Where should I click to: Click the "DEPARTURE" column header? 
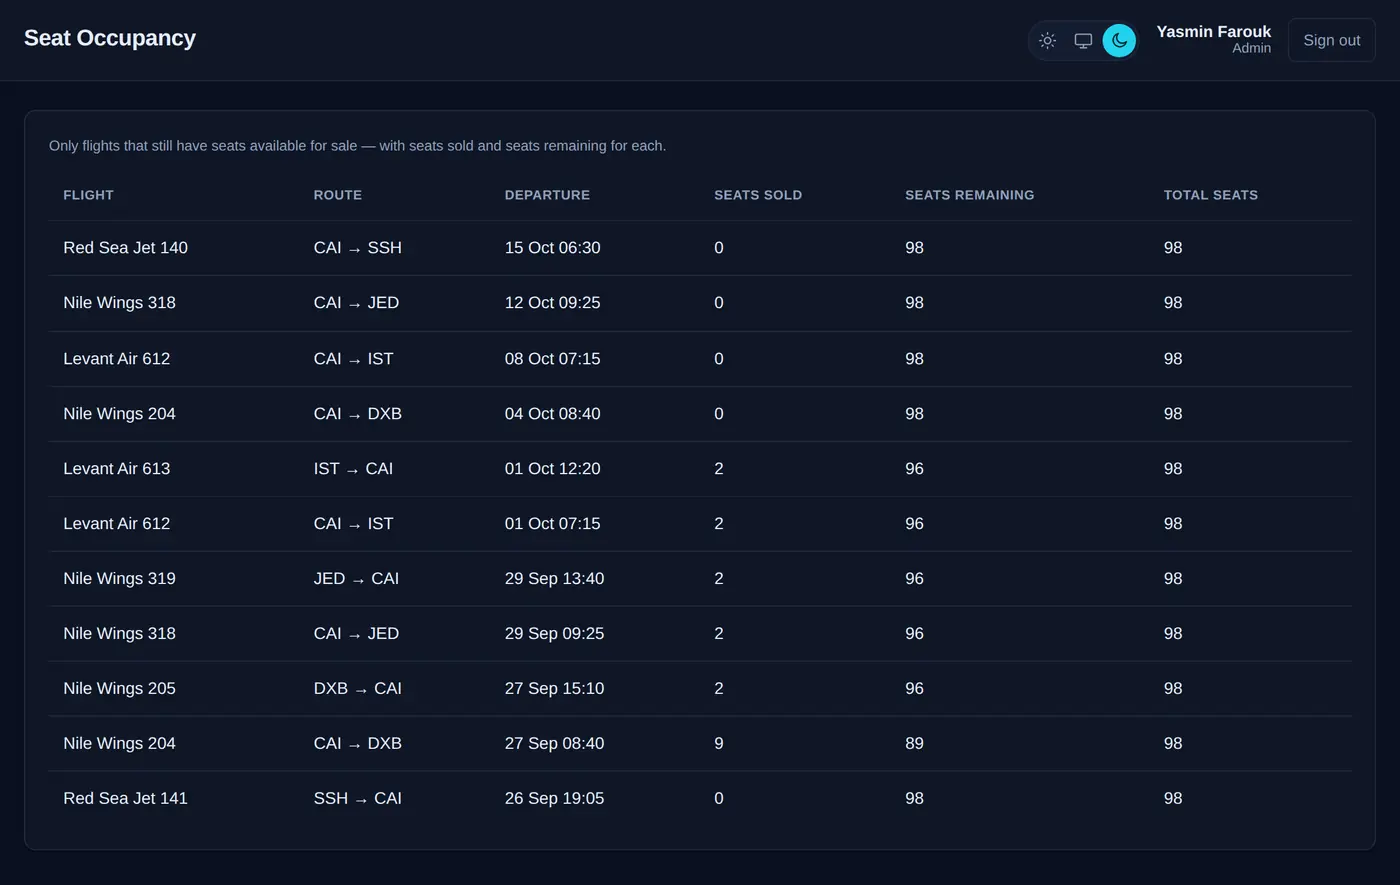tap(547, 195)
